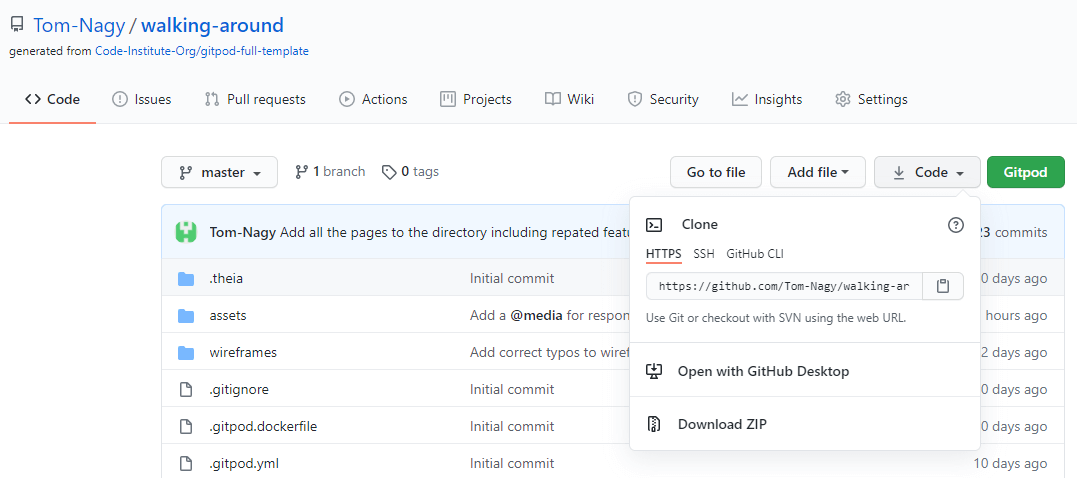
Task: Open the Settings tab
Action: tap(872, 100)
